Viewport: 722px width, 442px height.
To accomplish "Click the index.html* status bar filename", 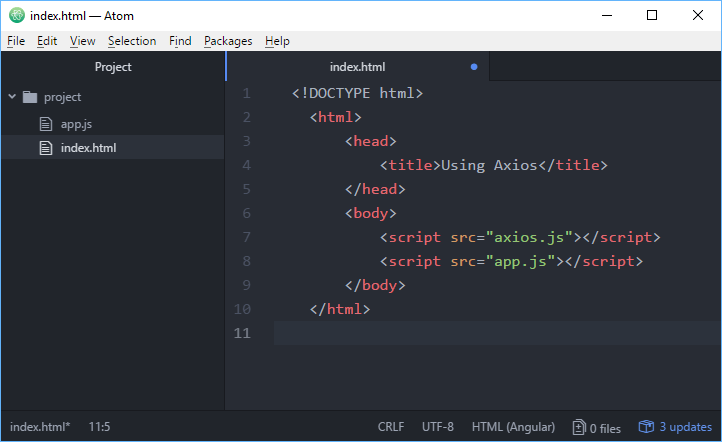I will (x=40, y=427).
